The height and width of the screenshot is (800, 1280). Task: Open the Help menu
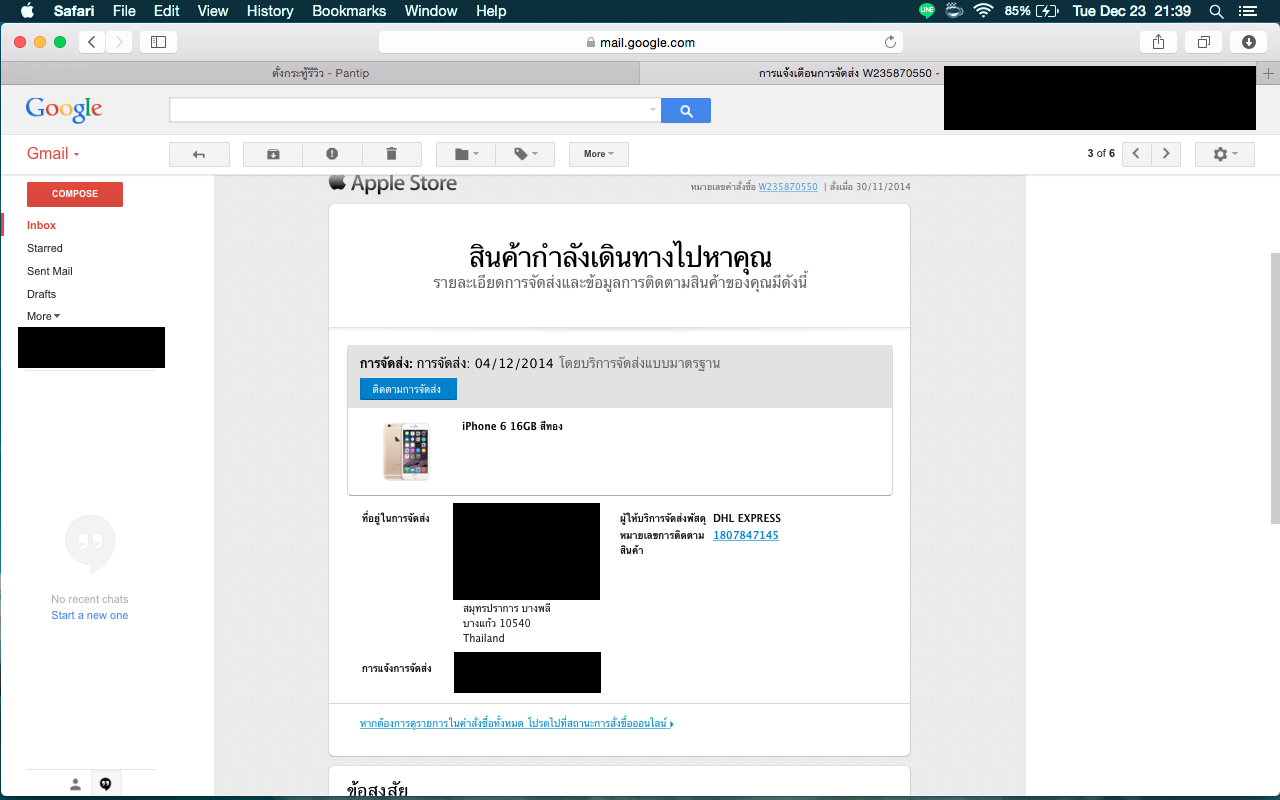[491, 11]
